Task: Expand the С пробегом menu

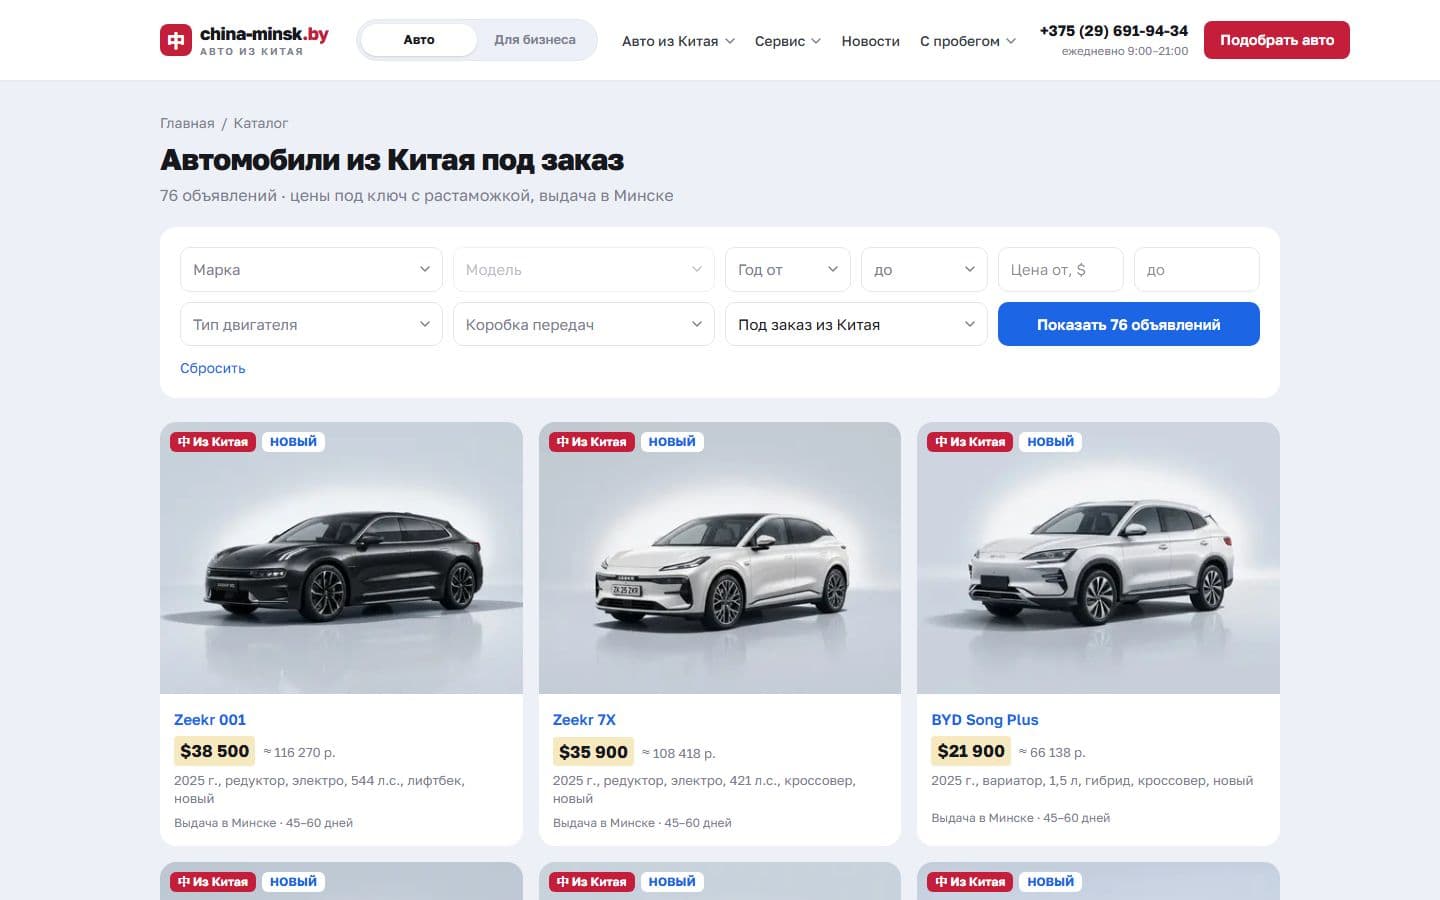Action: point(968,41)
